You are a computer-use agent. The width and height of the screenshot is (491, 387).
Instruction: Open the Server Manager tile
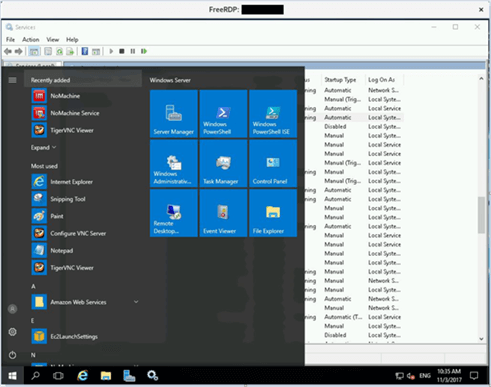(174, 114)
